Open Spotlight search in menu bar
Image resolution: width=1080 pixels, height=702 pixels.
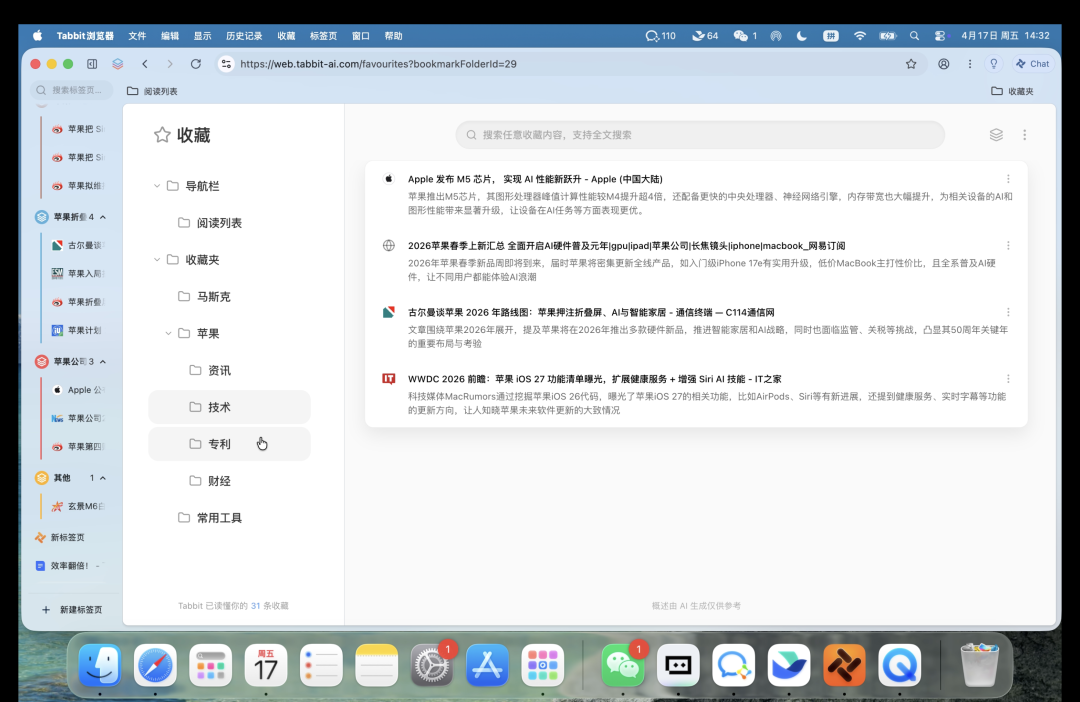(x=914, y=36)
